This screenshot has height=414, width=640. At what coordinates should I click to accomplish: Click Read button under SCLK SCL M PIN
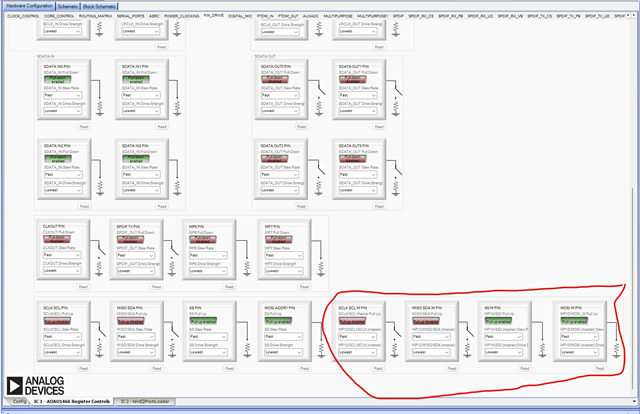[x=378, y=368]
